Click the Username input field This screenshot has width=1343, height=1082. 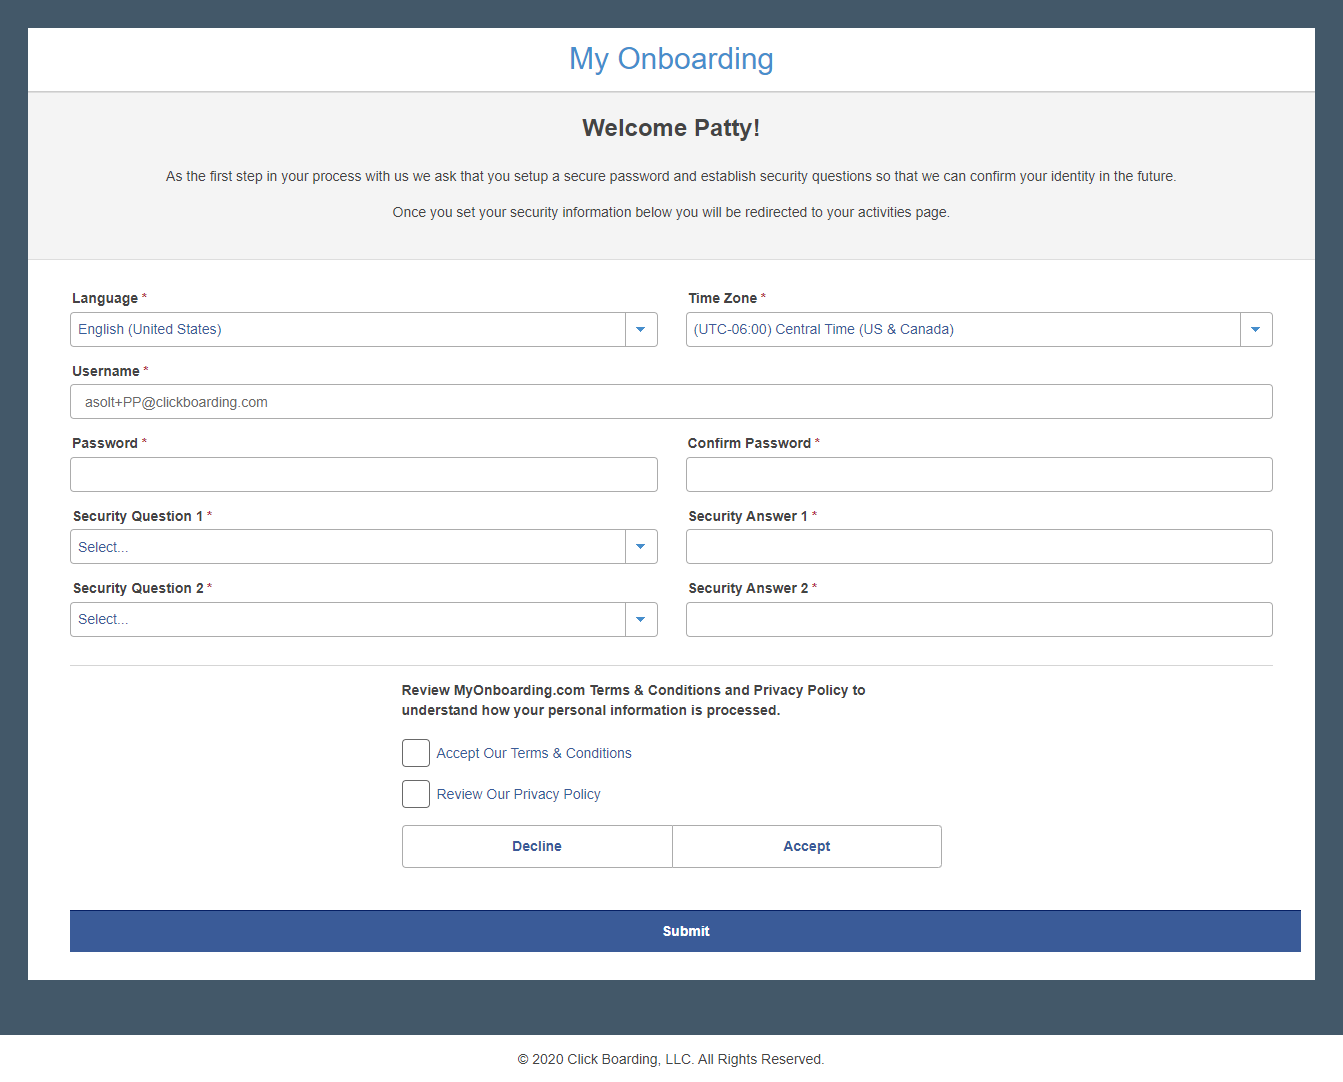(x=671, y=402)
